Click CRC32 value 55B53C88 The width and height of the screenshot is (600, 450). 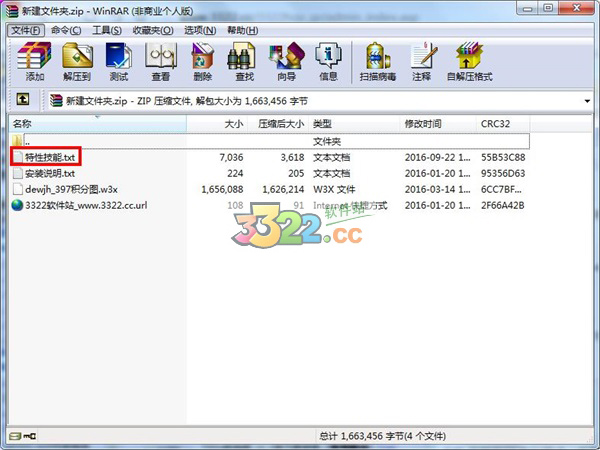pyautogui.click(x=503, y=157)
